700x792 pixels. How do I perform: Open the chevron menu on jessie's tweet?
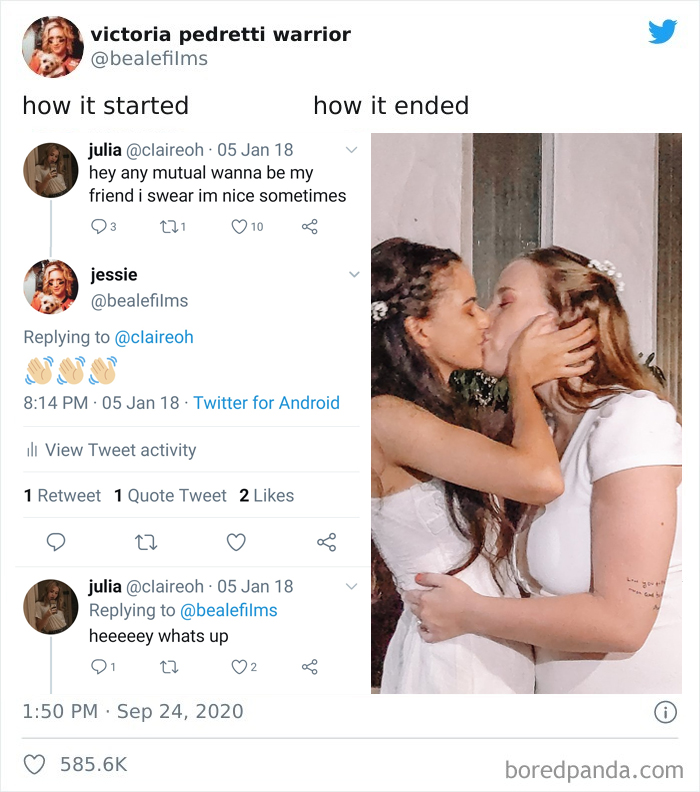click(x=354, y=275)
